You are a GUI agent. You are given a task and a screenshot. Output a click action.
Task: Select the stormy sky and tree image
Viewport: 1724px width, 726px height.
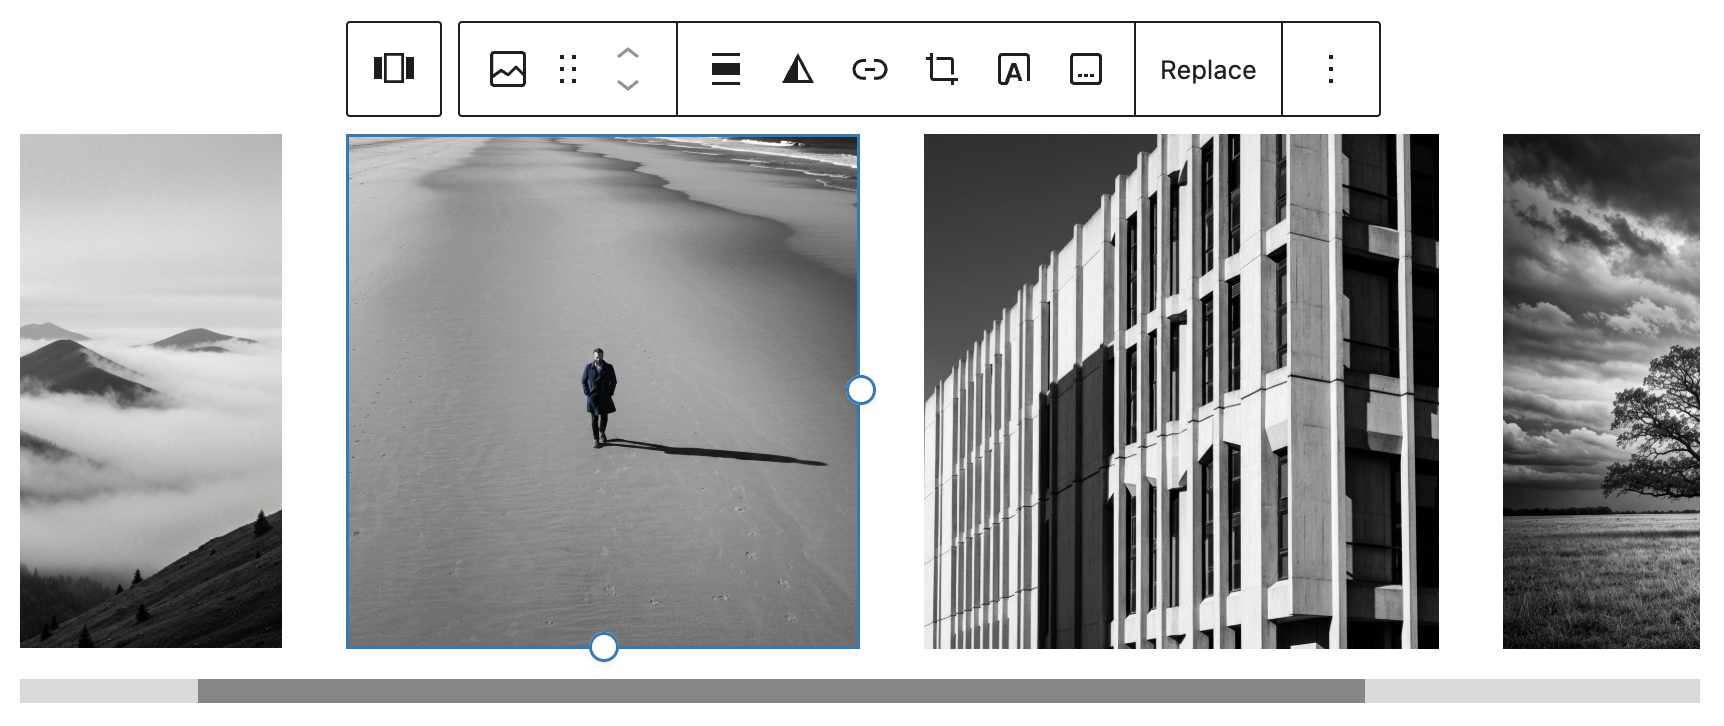[x=1600, y=391]
